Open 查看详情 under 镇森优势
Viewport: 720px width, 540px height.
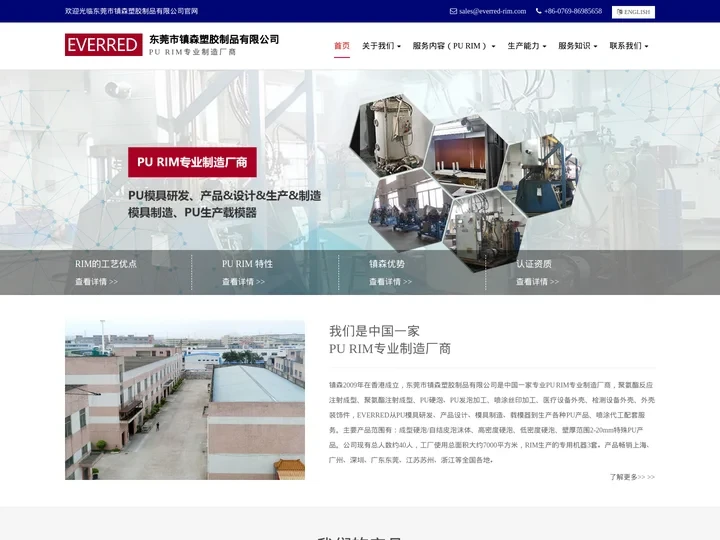[x=390, y=282]
